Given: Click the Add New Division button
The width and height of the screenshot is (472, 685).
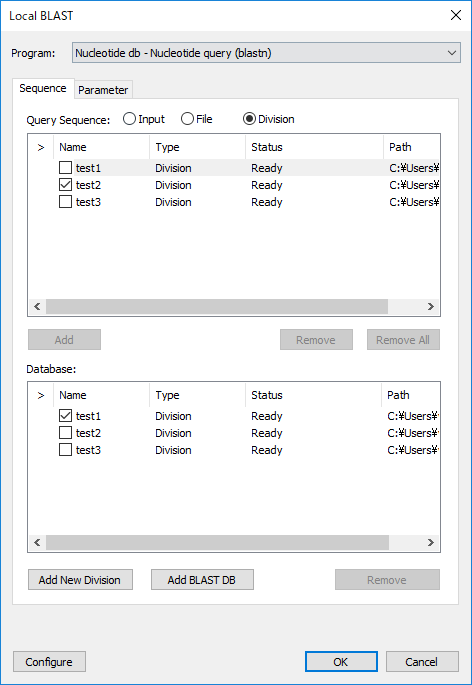Looking at the screenshot, I should coord(80,580).
